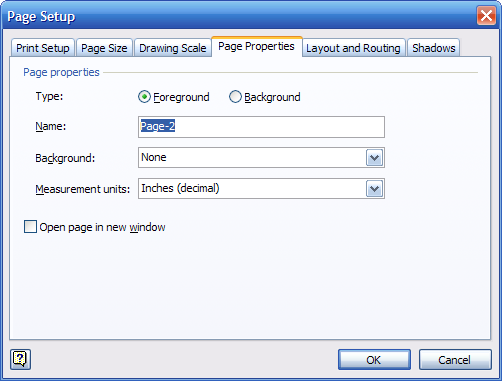Switch to the Print Setup tab

[43, 48]
